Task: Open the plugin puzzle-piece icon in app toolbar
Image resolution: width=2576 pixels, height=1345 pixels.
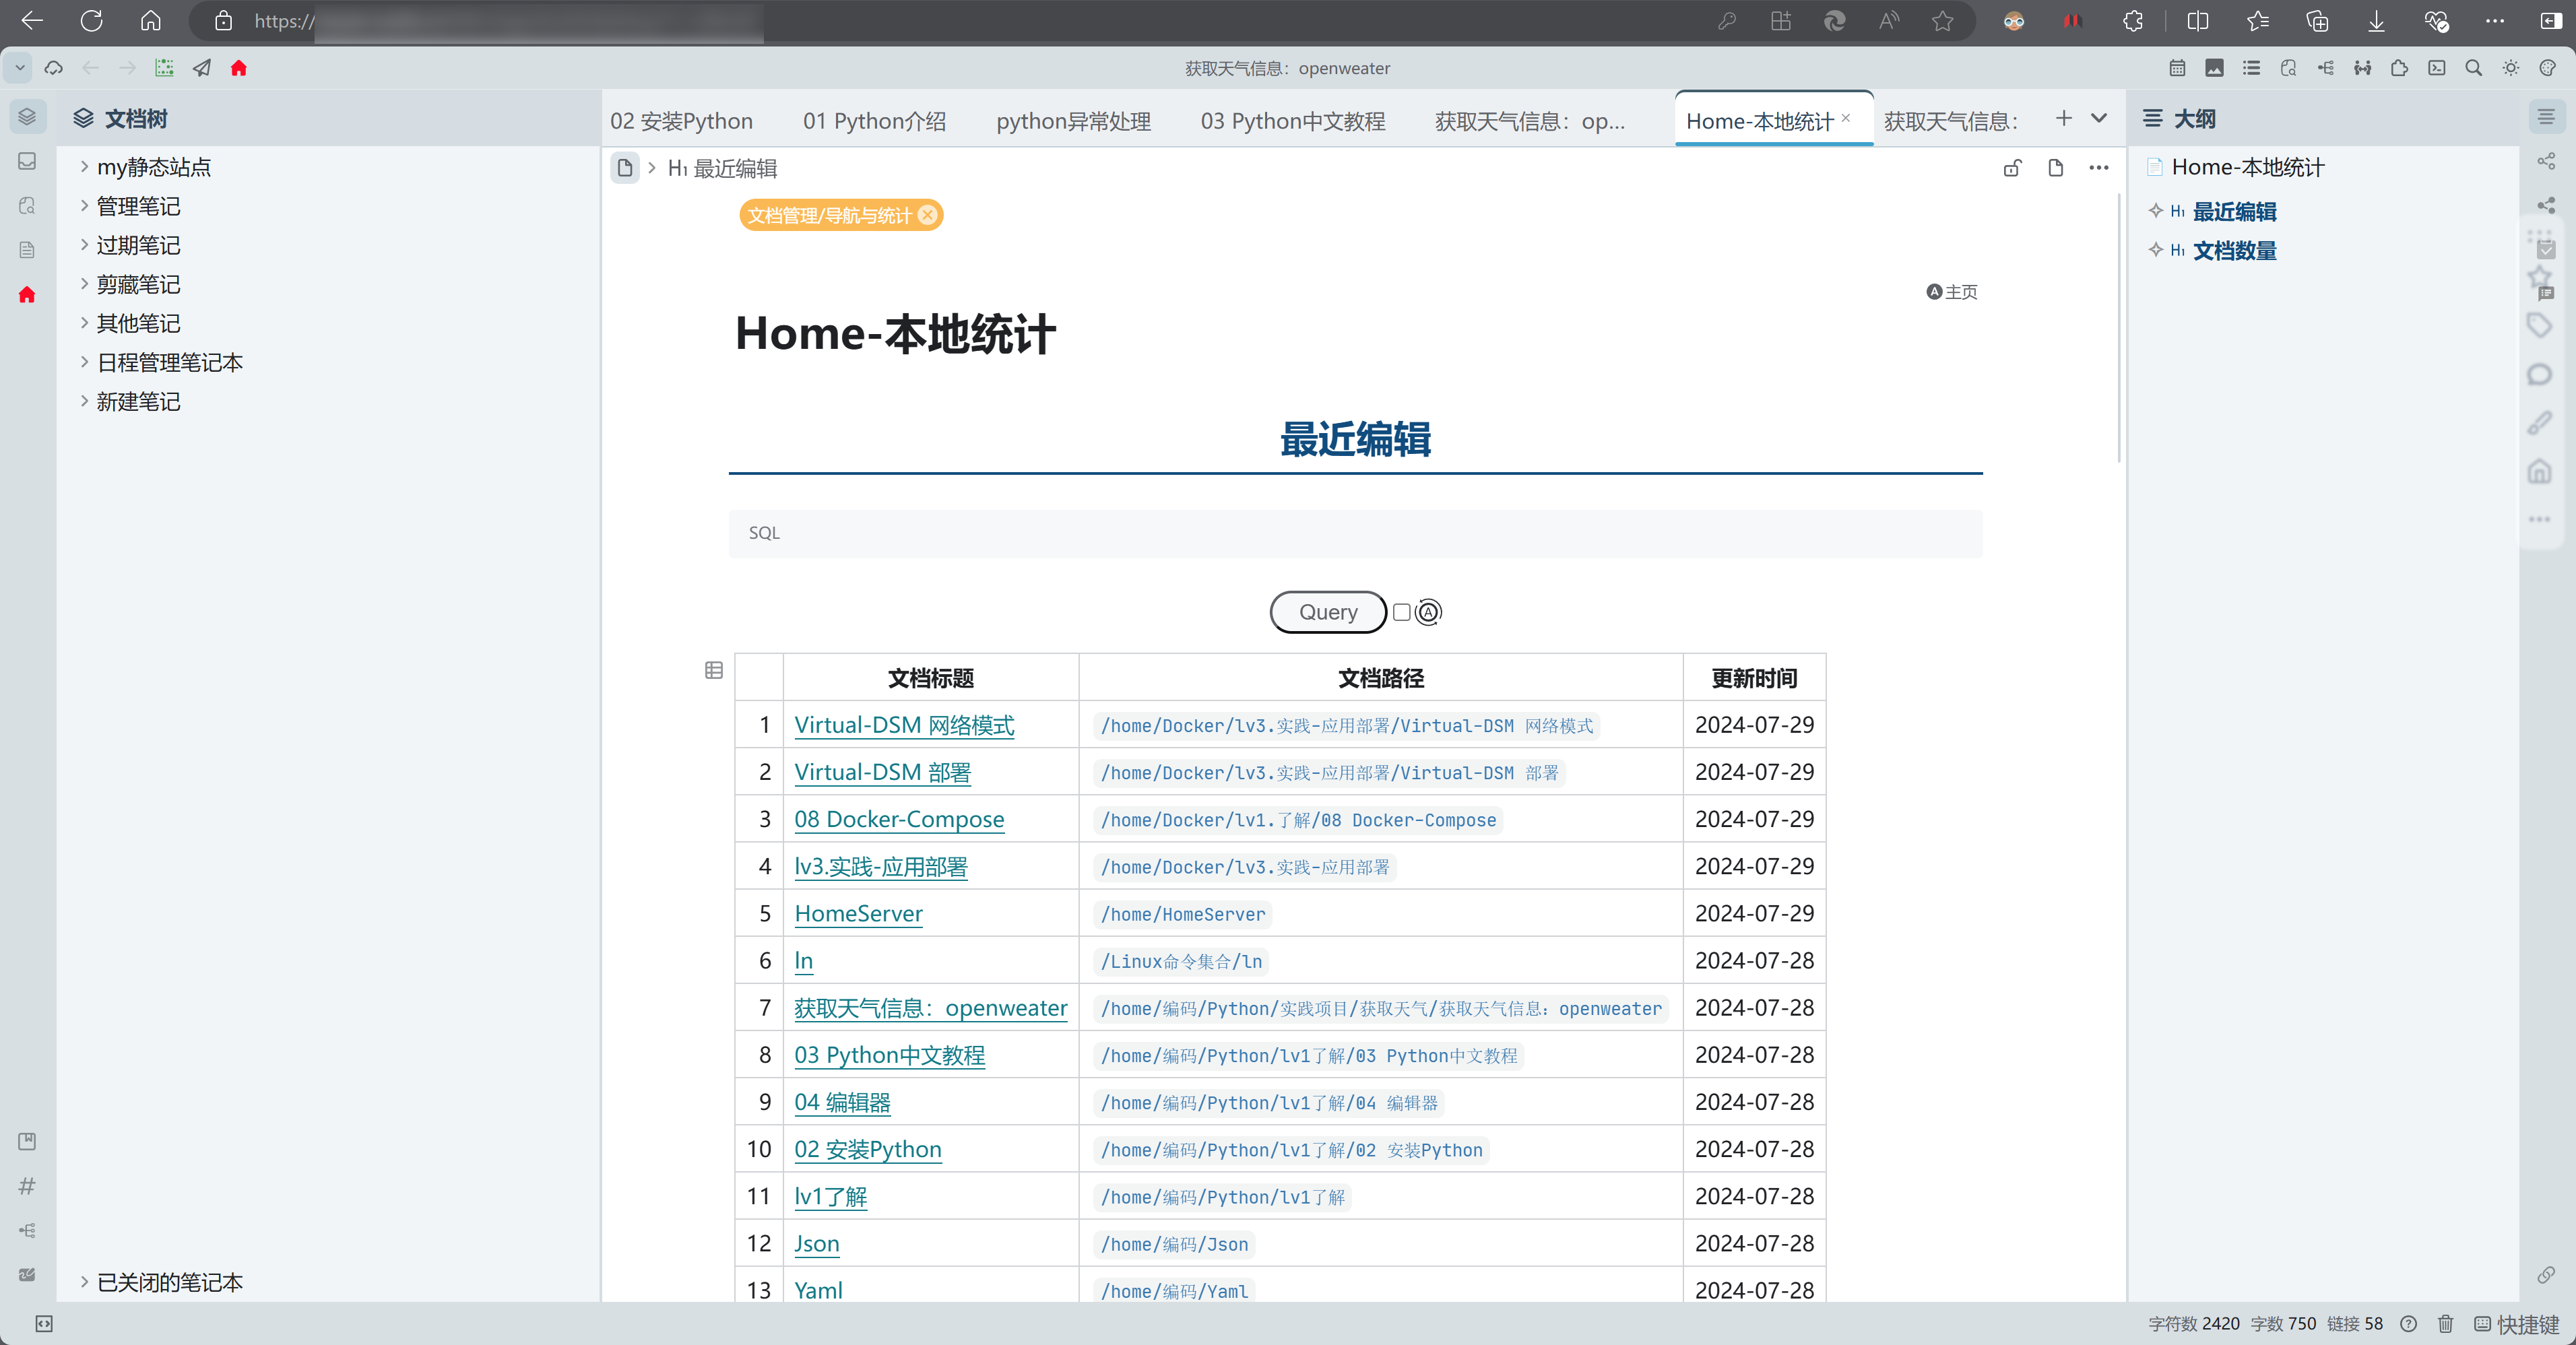Action: pos(2399,68)
